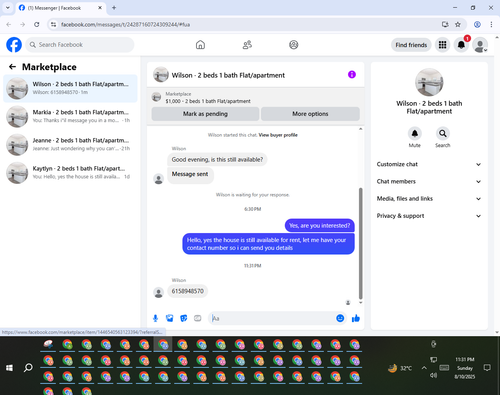Image resolution: width=500 pixels, height=395 pixels.
Task: Bookmark this page with the star icon
Action: pyautogui.click(x=458, y=24)
